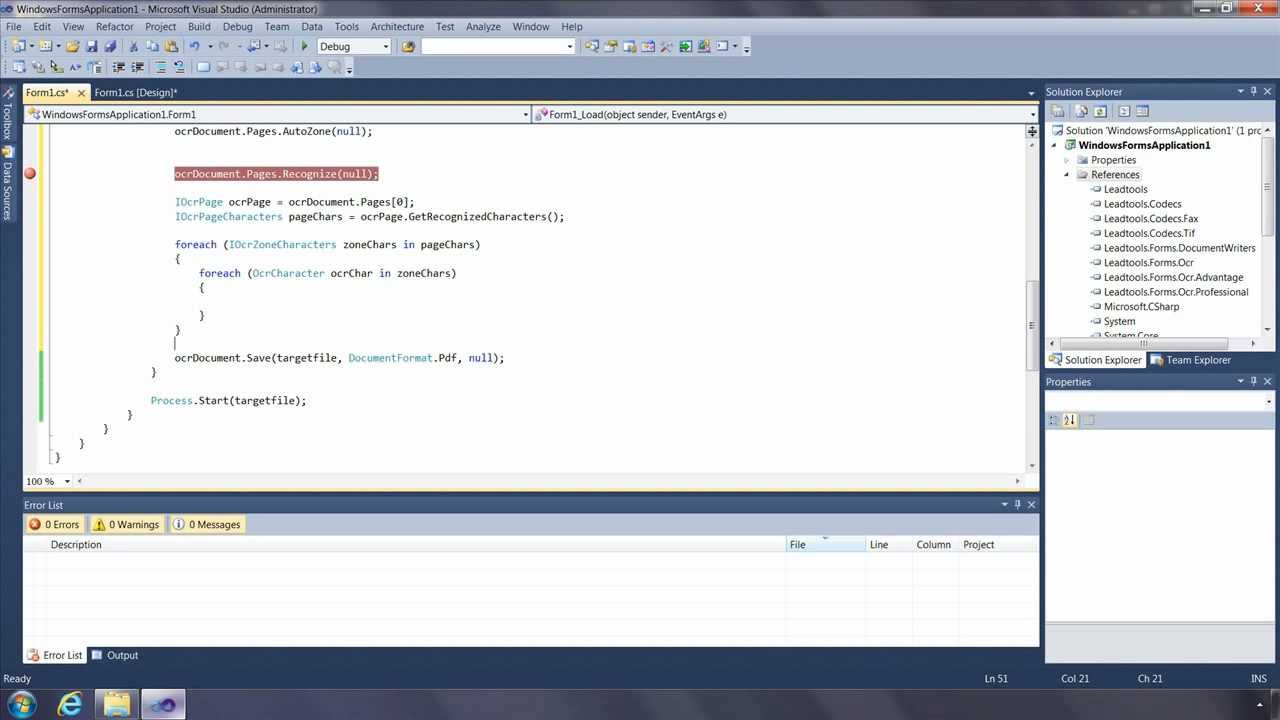This screenshot has width=1280, height=720.
Task: Toggle the 0 Warnings filter button
Action: (126, 524)
